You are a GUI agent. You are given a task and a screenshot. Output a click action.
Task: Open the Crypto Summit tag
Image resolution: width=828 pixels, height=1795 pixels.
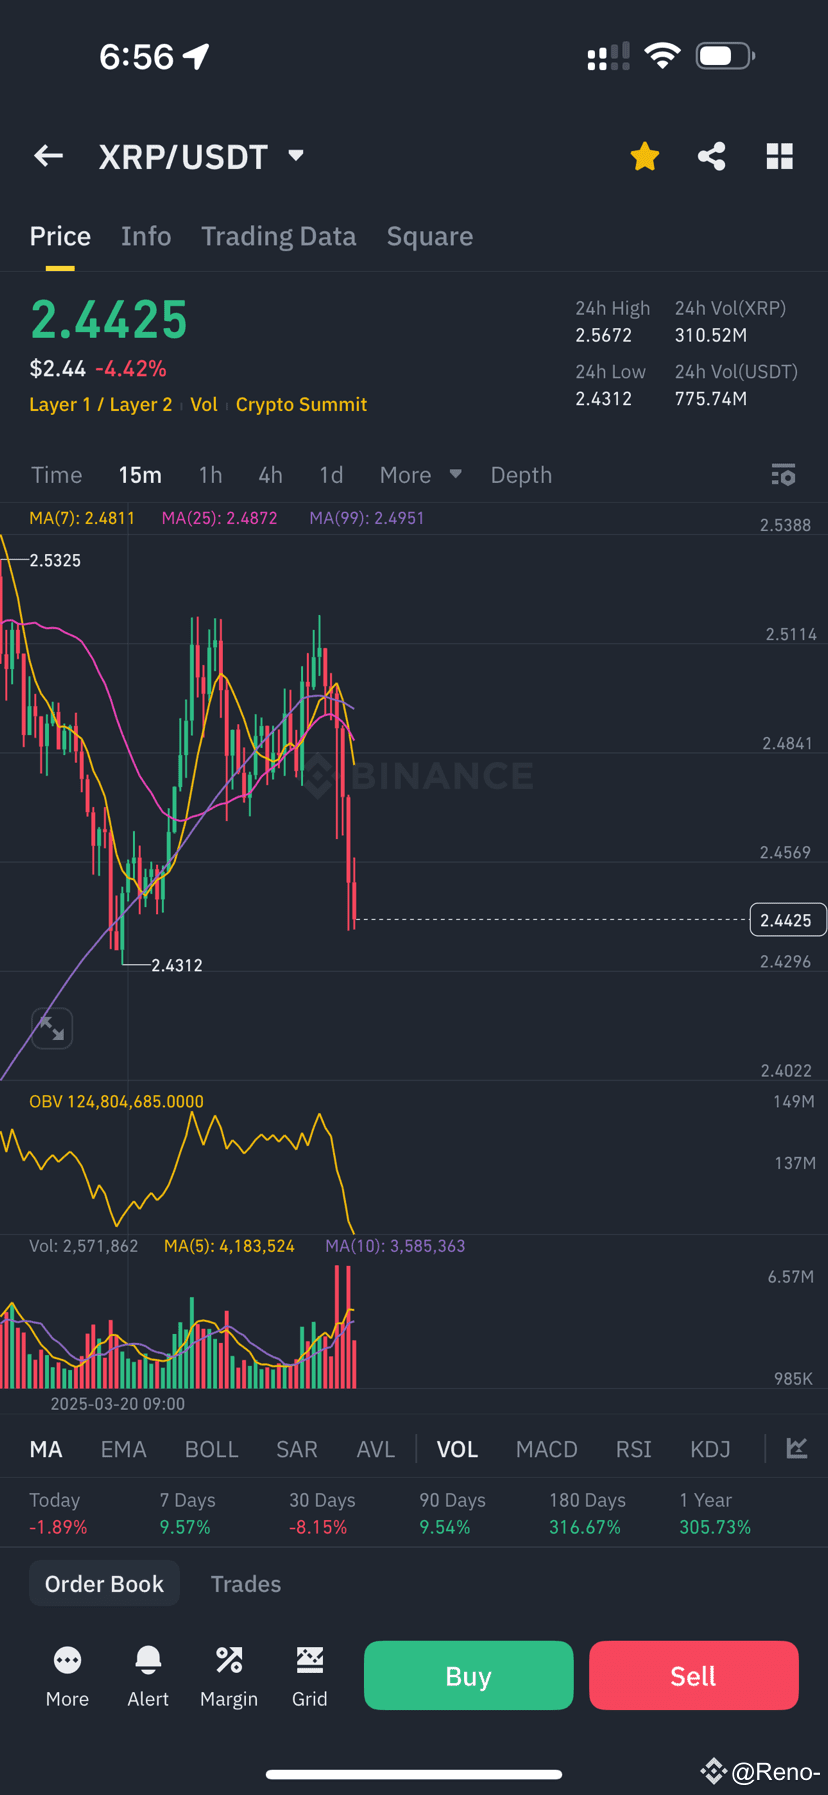click(x=301, y=404)
